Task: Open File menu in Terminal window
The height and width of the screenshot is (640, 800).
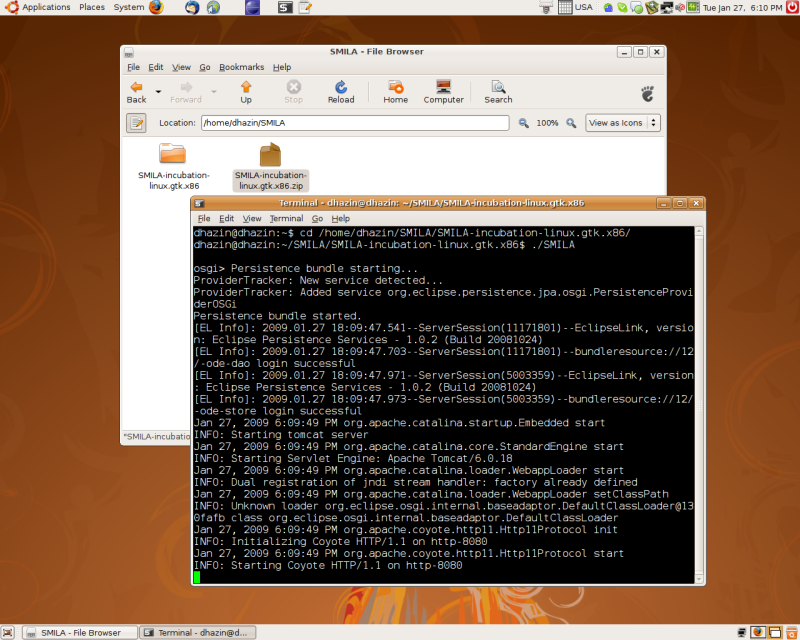Action: pos(204,218)
